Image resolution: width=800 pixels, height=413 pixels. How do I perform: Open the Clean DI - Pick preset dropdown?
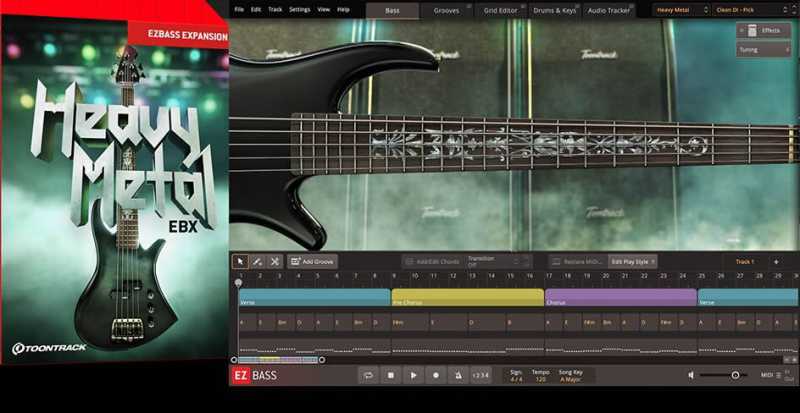tap(749, 10)
